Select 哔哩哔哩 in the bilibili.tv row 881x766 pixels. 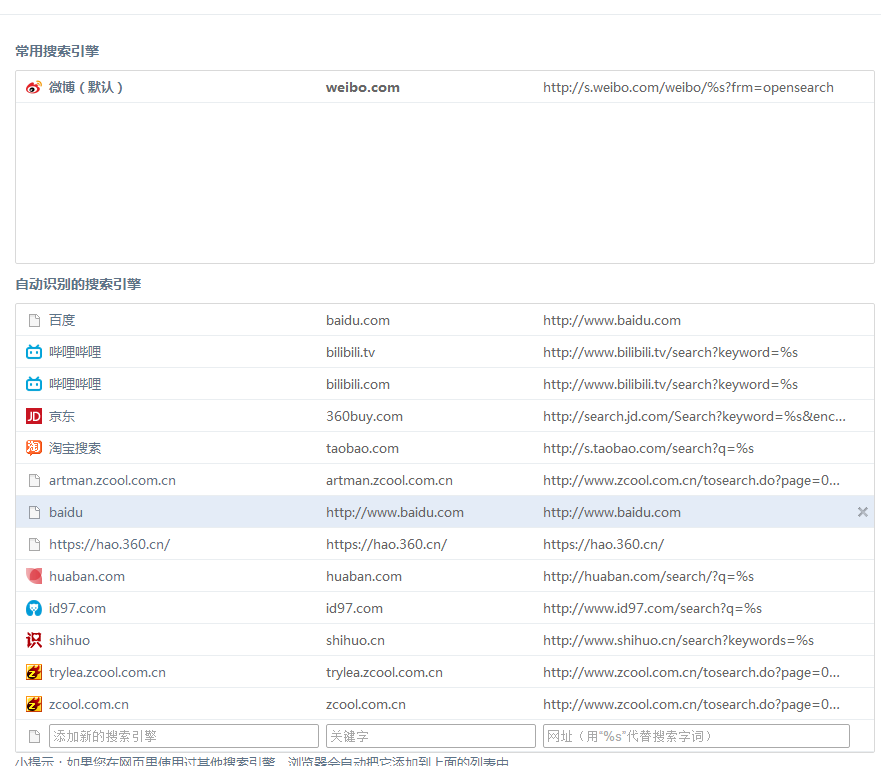pos(75,352)
